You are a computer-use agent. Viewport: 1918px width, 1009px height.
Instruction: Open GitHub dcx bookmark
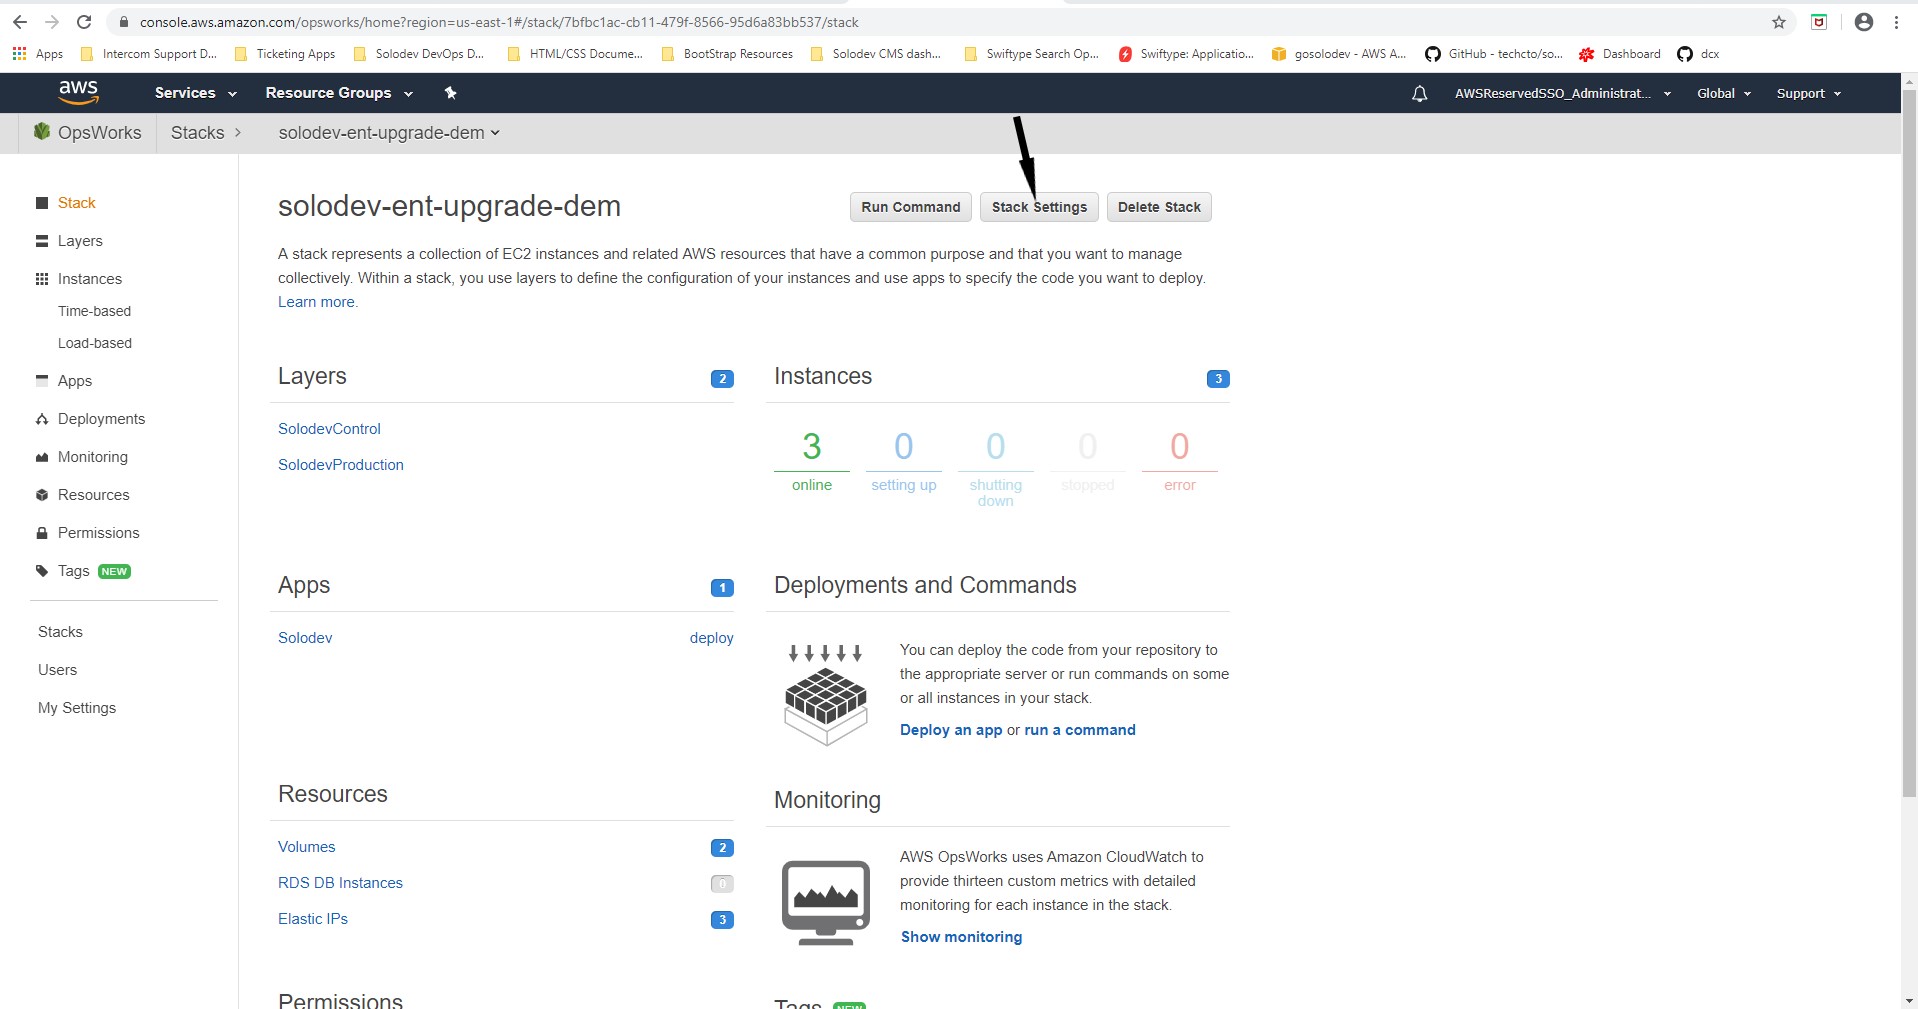[1698, 54]
